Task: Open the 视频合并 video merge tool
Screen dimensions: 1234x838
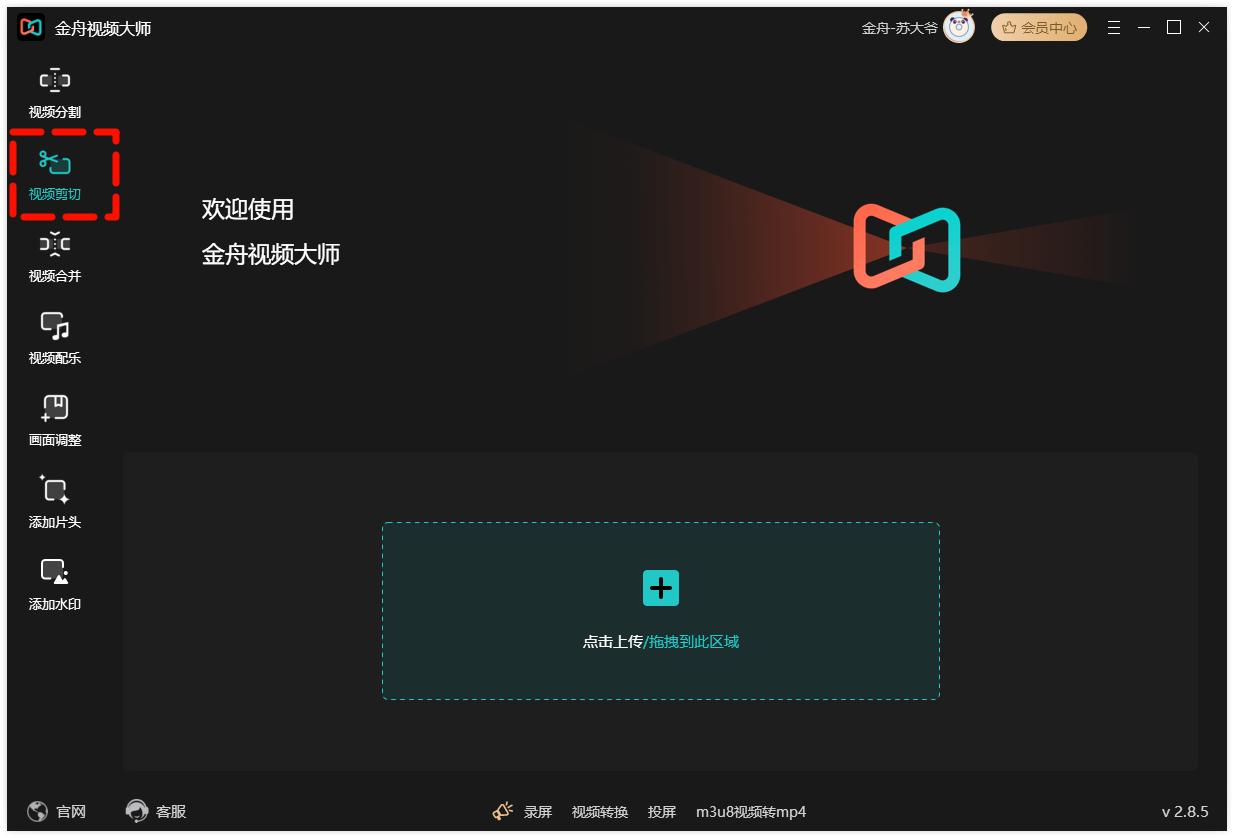Action: tap(55, 256)
